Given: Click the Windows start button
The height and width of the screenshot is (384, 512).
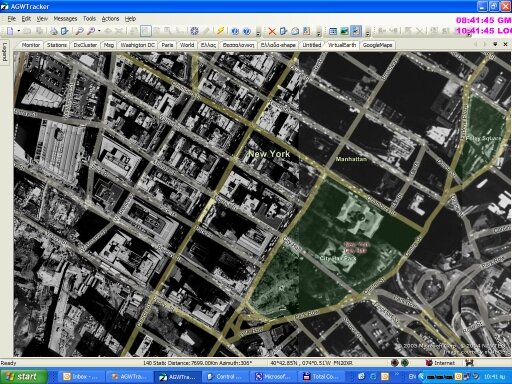Looking at the screenshot, I should (x=23, y=377).
